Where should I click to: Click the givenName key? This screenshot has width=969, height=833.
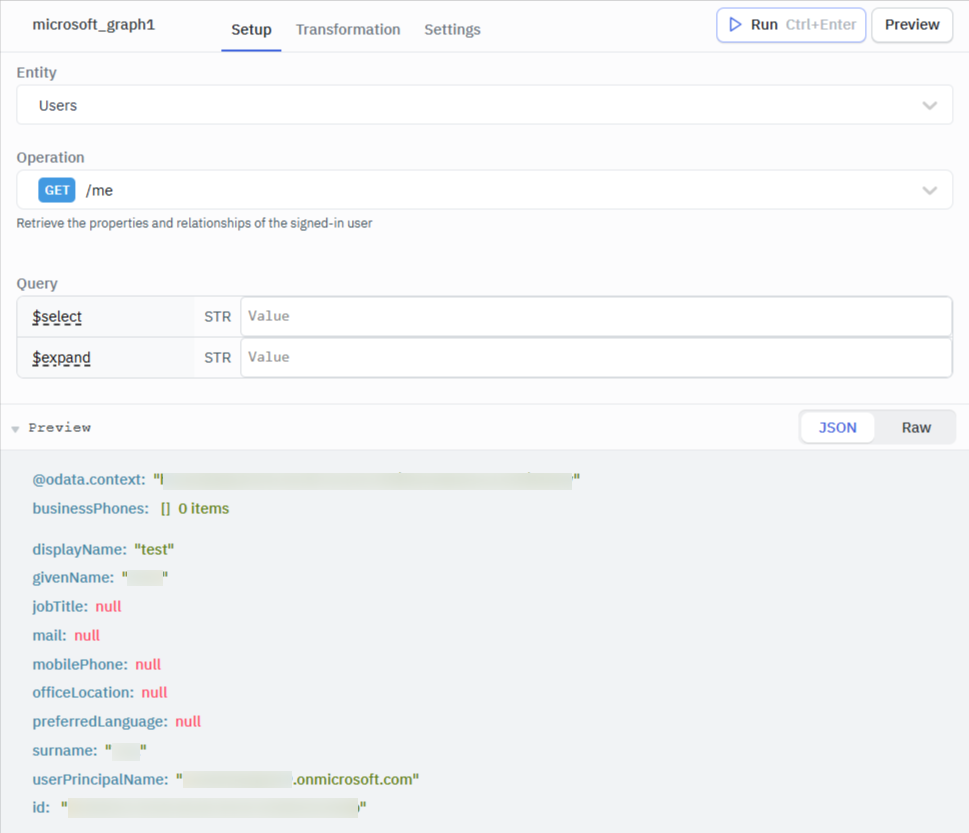click(x=73, y=578)
